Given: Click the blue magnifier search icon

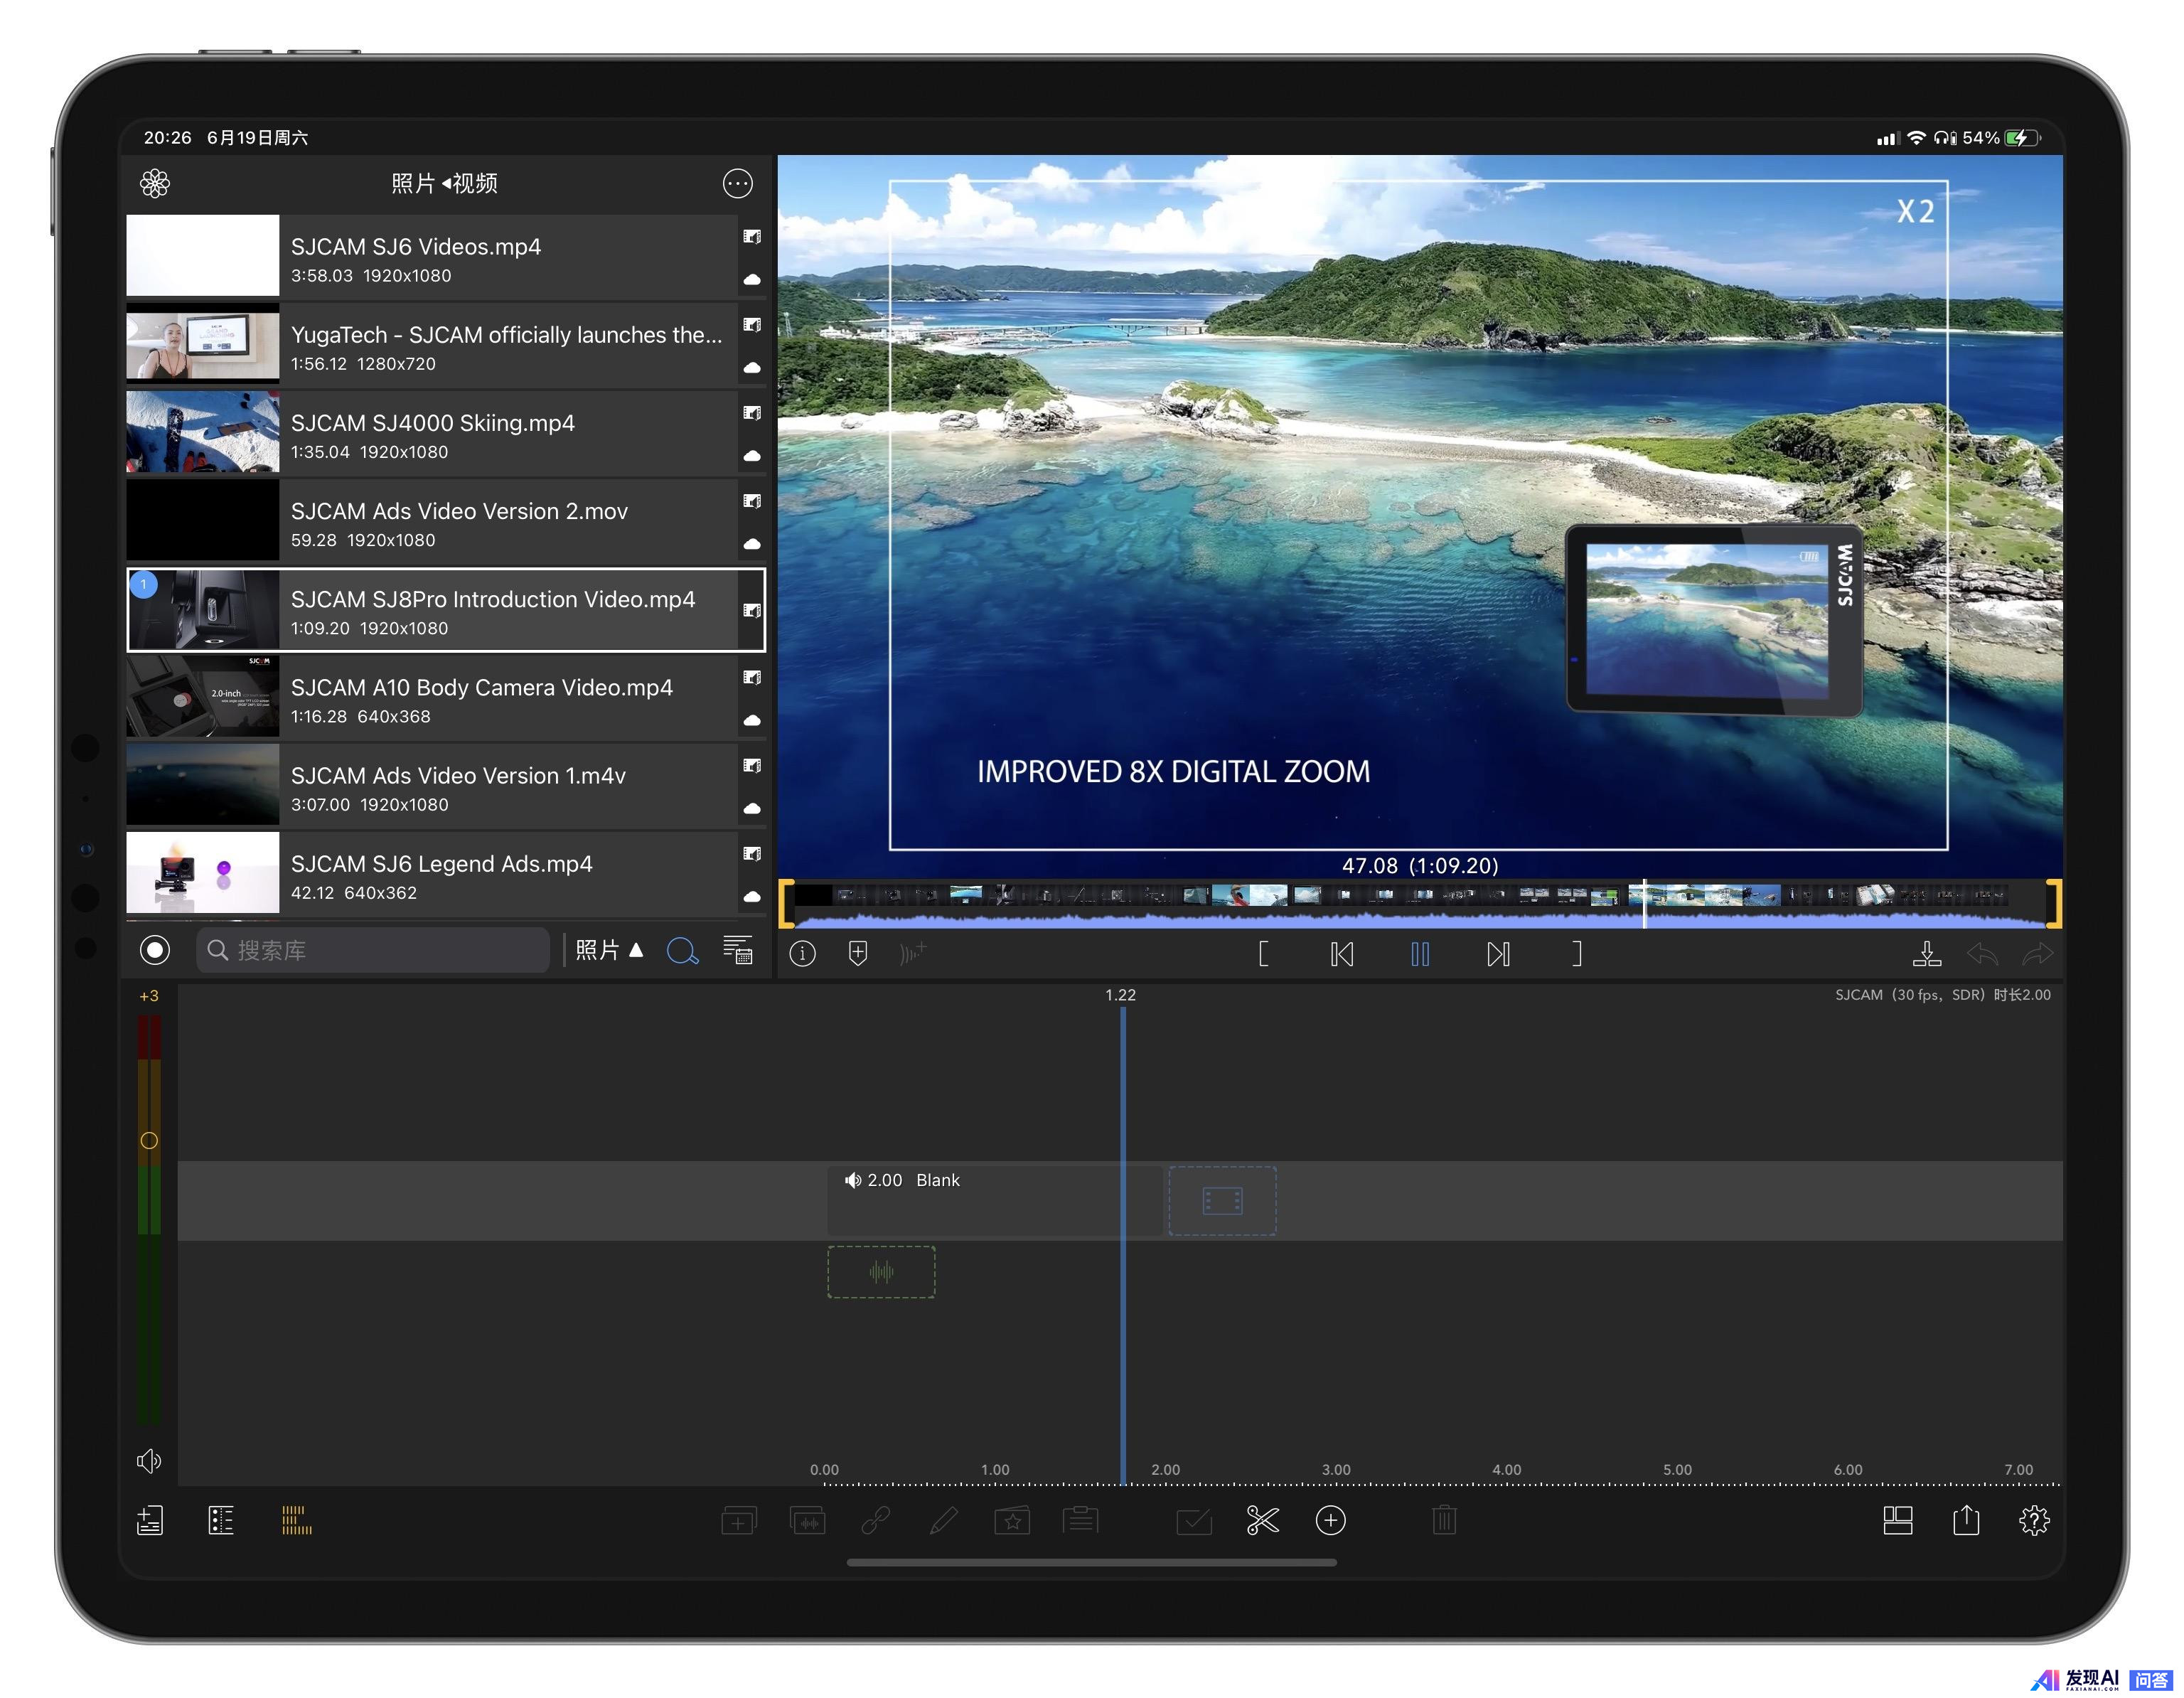Looking at the screenshot, I should tap(682, 950).
